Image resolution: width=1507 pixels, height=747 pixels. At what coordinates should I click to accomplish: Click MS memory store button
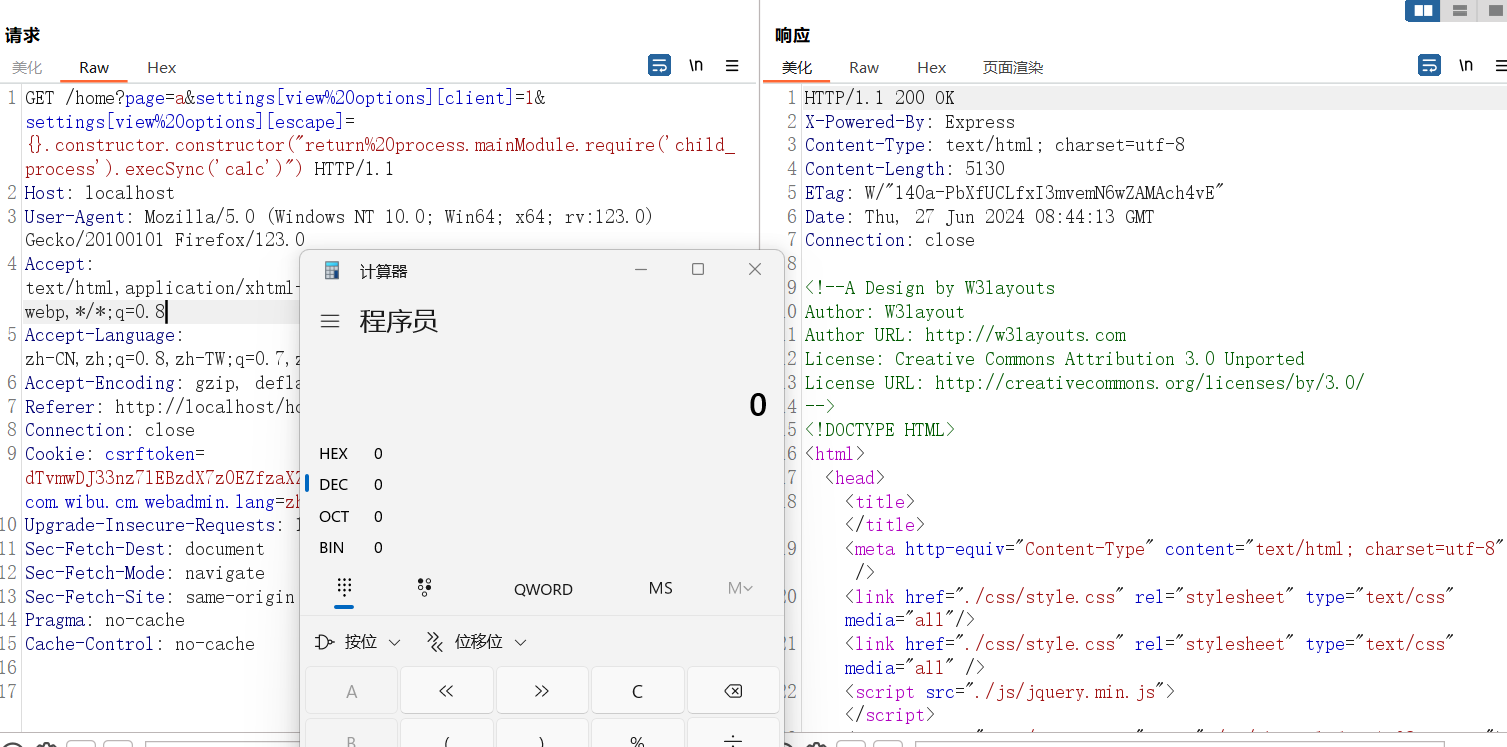[x=660, y=588]
